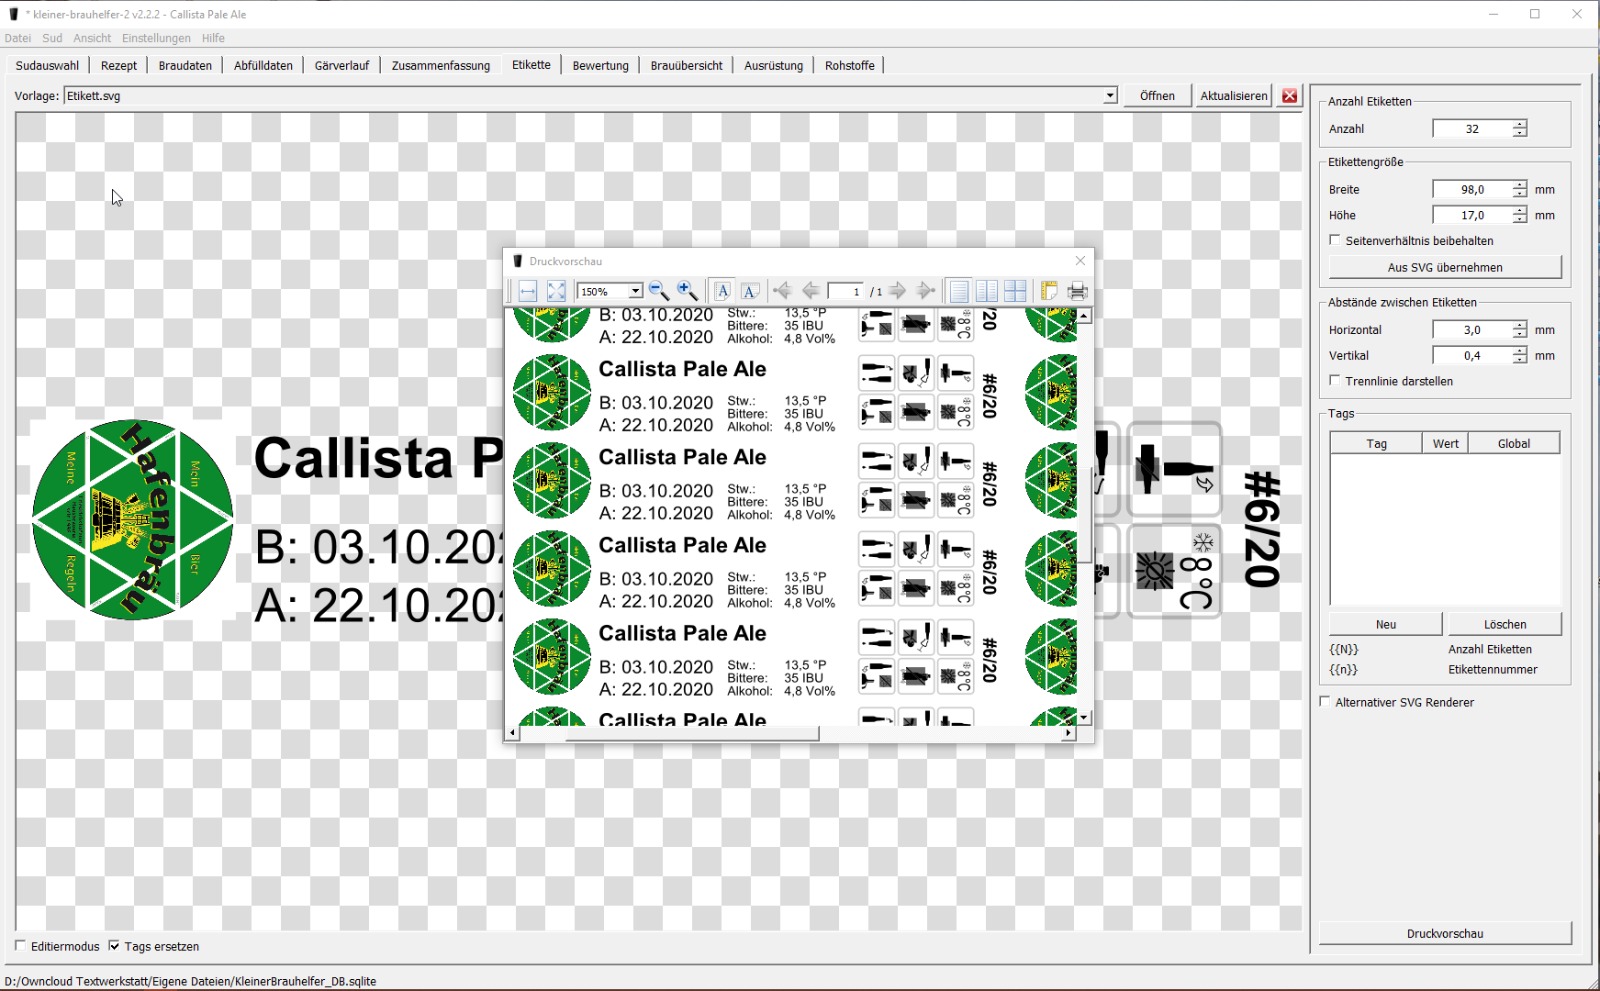This screenshot has width=1600, height=991.
Task: Click the fit width icon in print preview
Action: click(528, 291)
